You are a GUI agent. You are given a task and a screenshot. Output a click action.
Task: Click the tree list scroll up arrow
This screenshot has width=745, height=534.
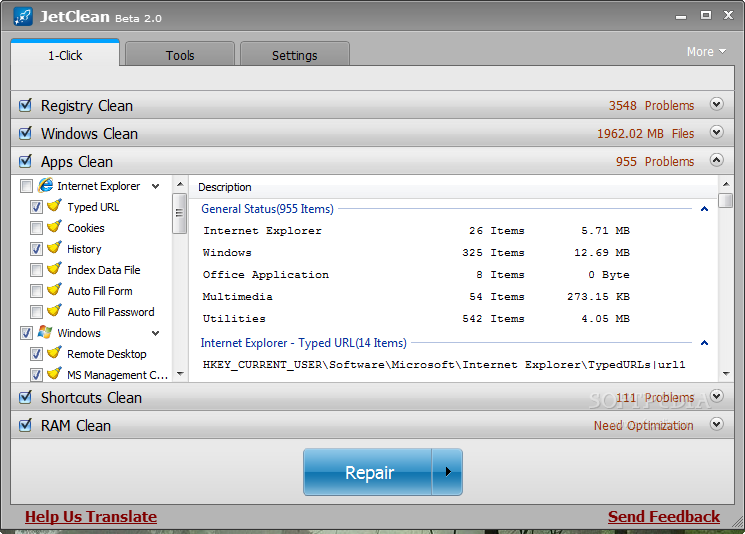pyautogui.click(x=180, y=184)
